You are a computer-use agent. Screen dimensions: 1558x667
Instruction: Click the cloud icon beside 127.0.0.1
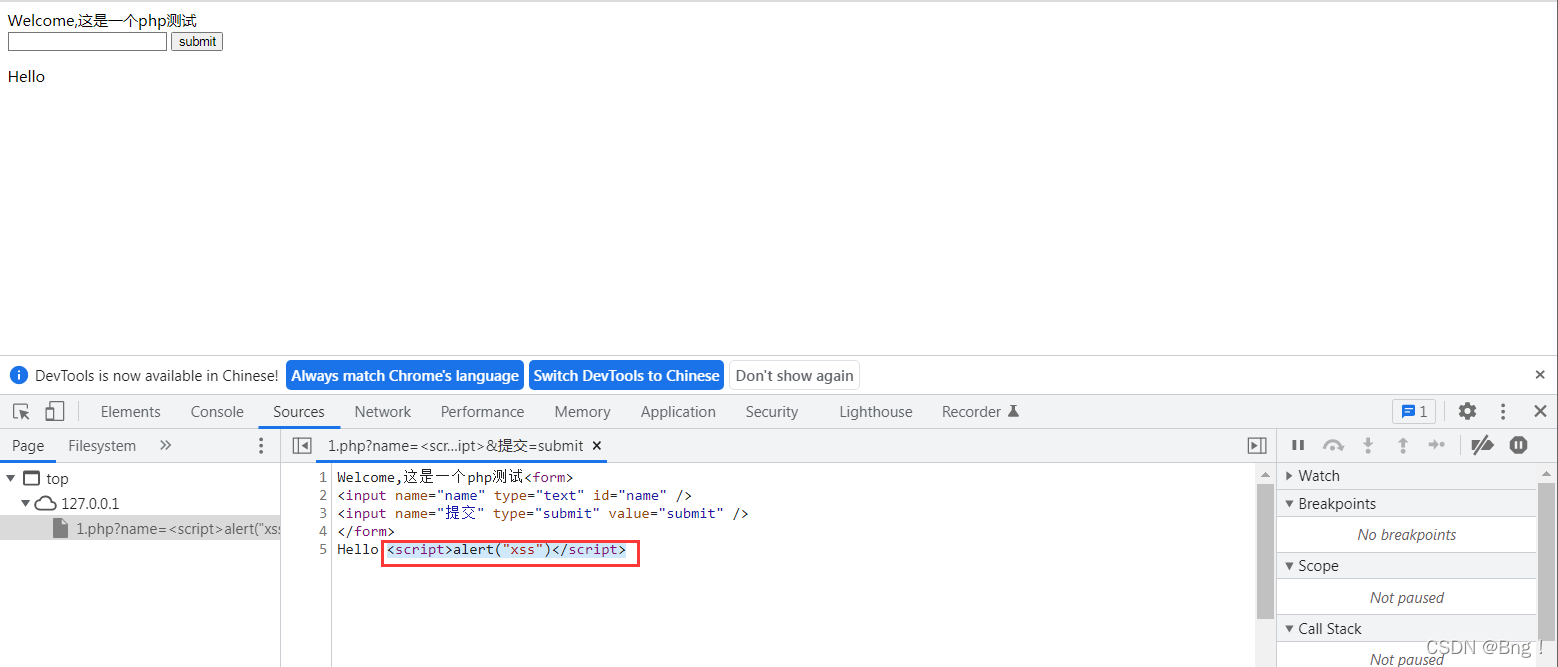46,503
